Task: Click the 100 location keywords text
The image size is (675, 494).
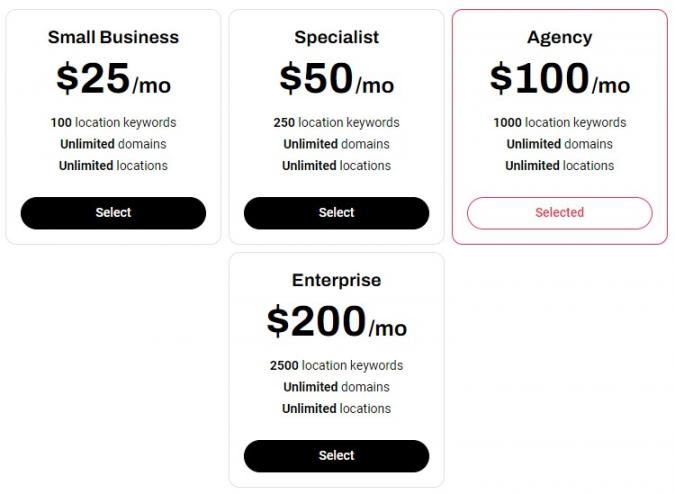Action: pyautogui.click(x=113, y=123)
